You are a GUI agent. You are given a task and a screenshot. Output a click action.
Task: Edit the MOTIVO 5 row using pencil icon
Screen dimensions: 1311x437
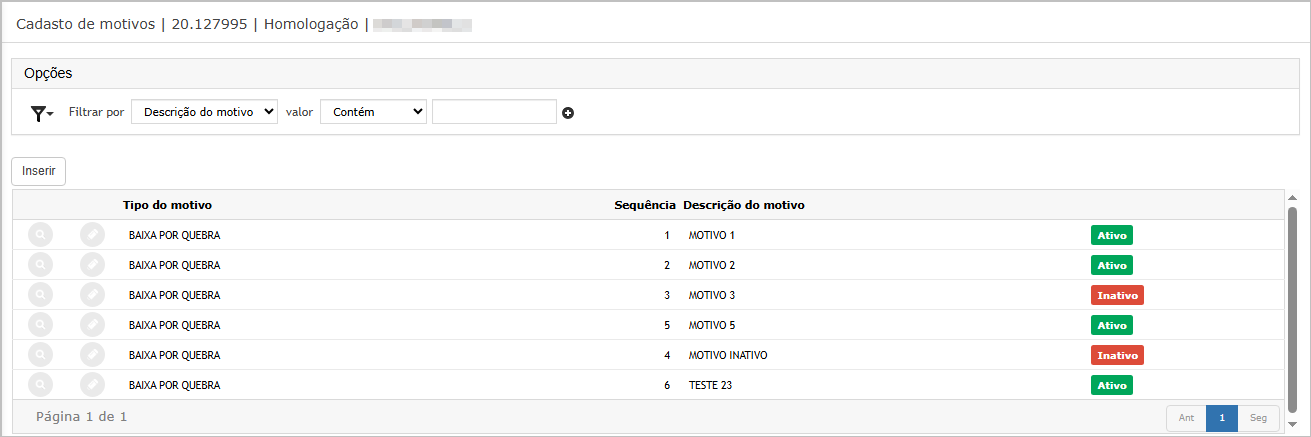(91, 325)
